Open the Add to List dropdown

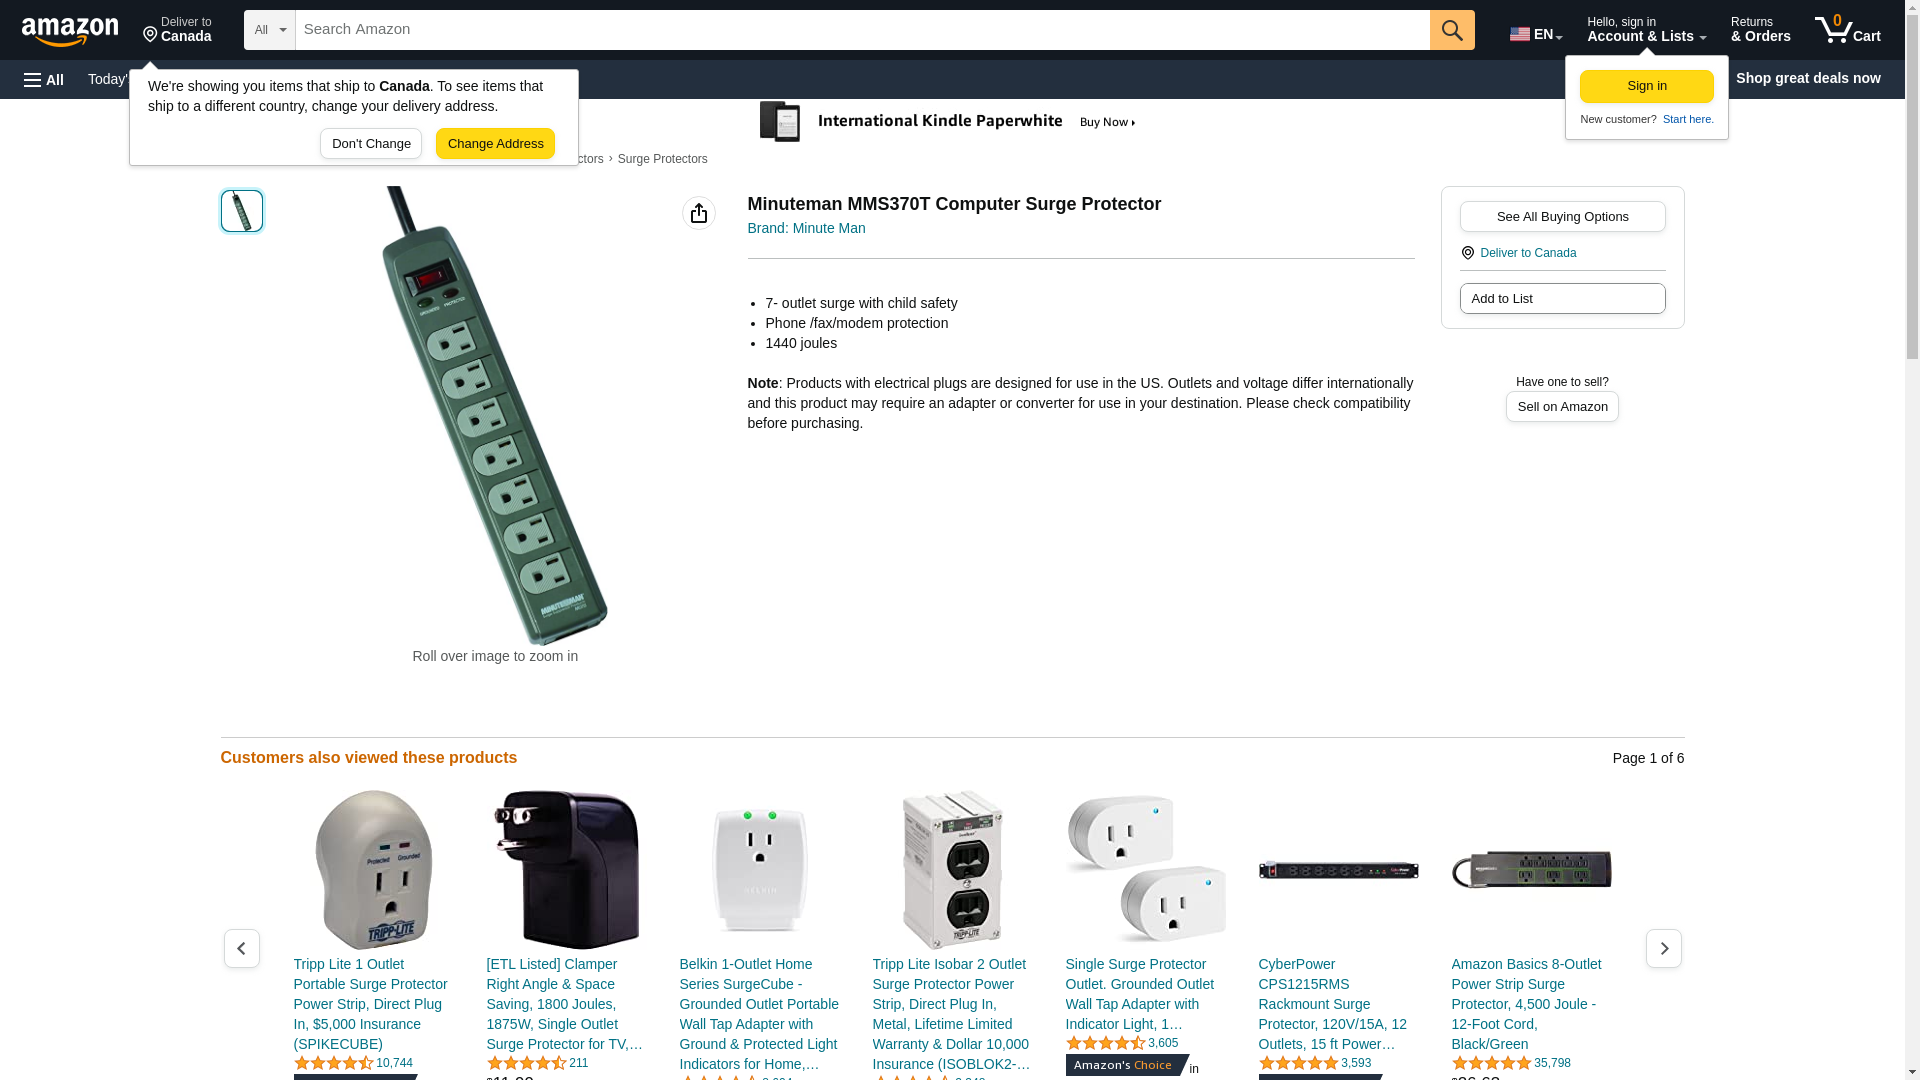pos(1562,299)
